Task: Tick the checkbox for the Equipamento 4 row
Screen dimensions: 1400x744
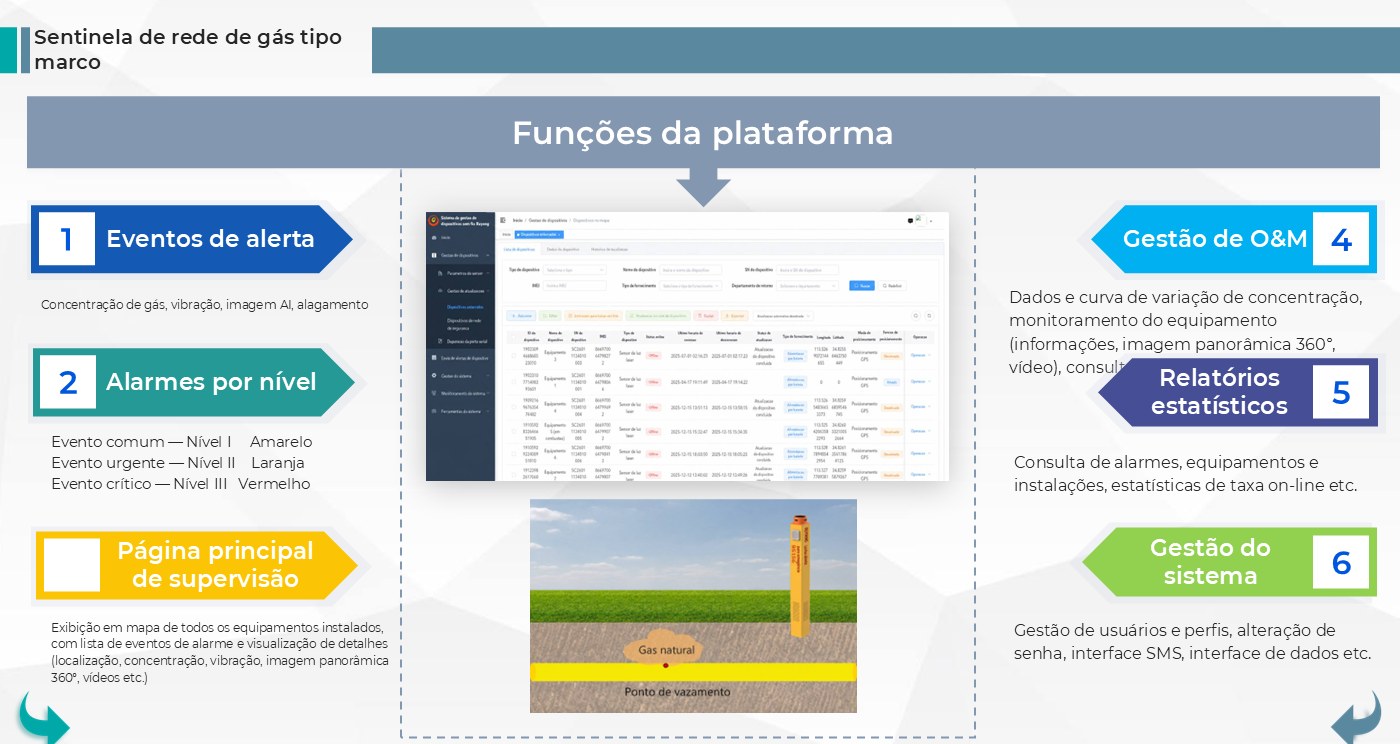Action: (x=513, y=407)
